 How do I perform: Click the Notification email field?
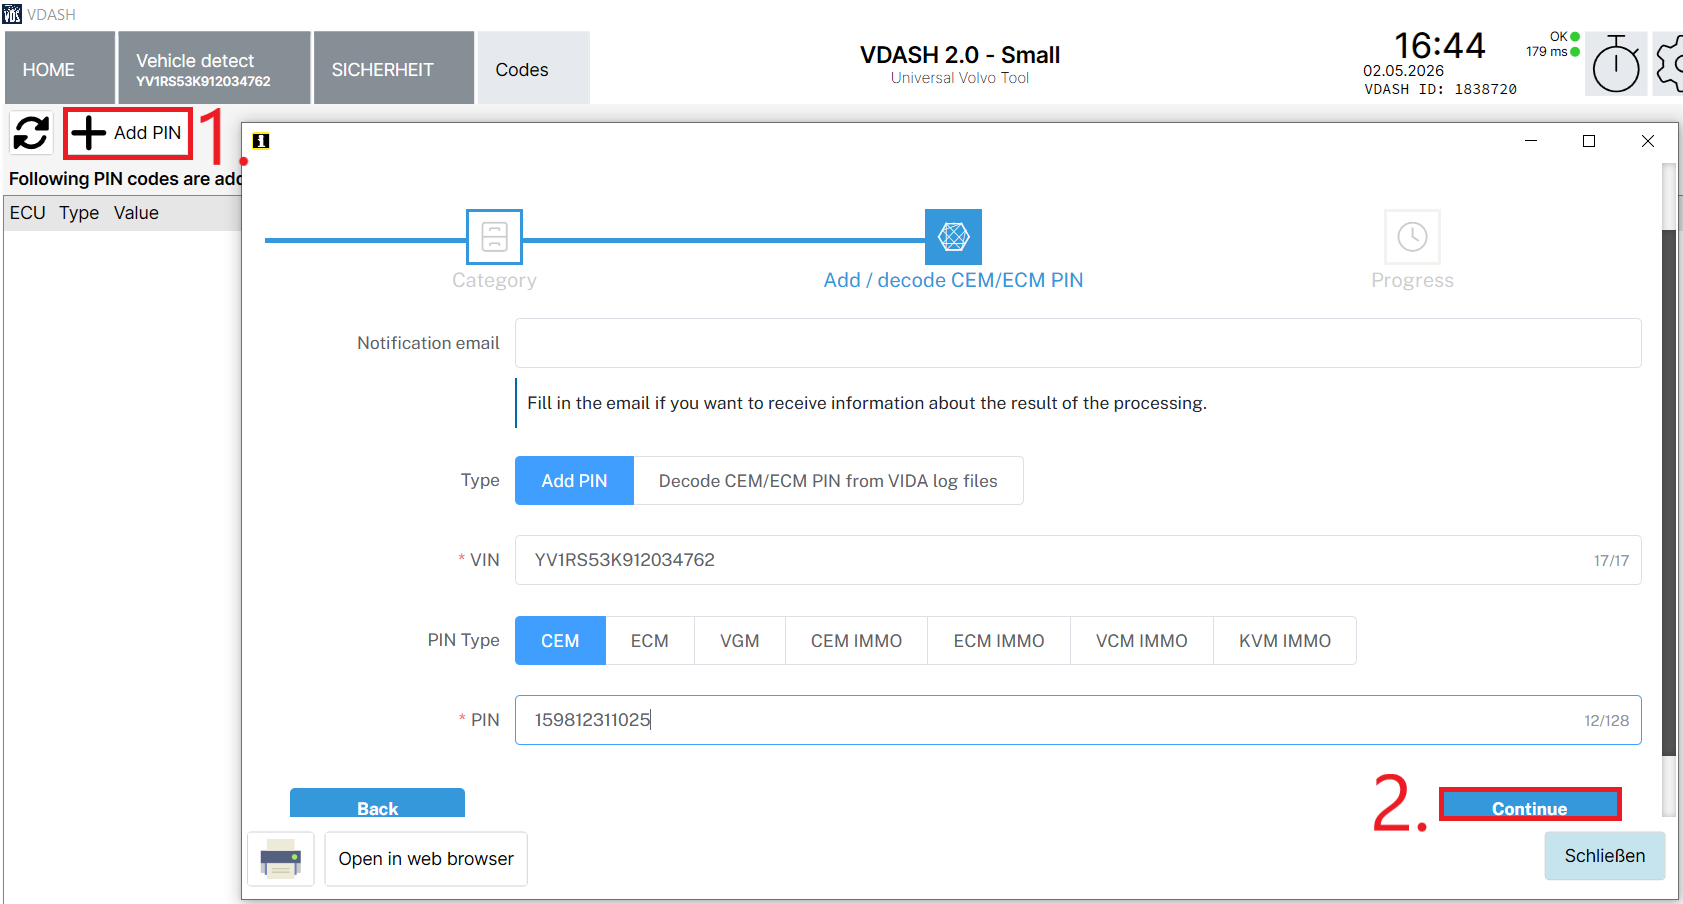tap(1078, 343)
